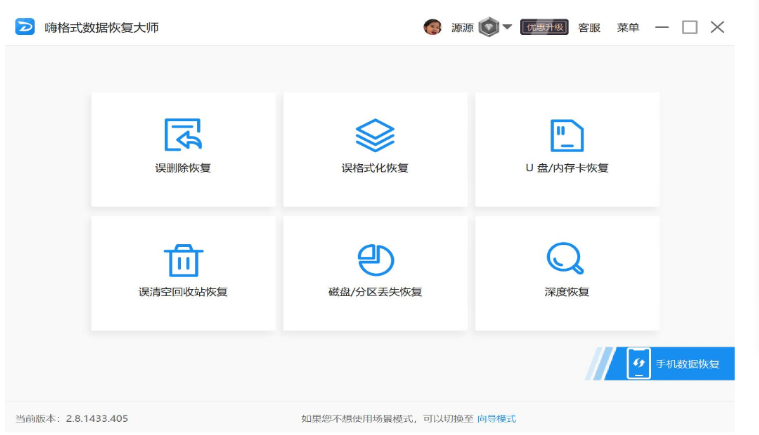Image resolution: width=759 pixels, height=435 pixels.
Task: Maximize the application window
Action: 689,27
